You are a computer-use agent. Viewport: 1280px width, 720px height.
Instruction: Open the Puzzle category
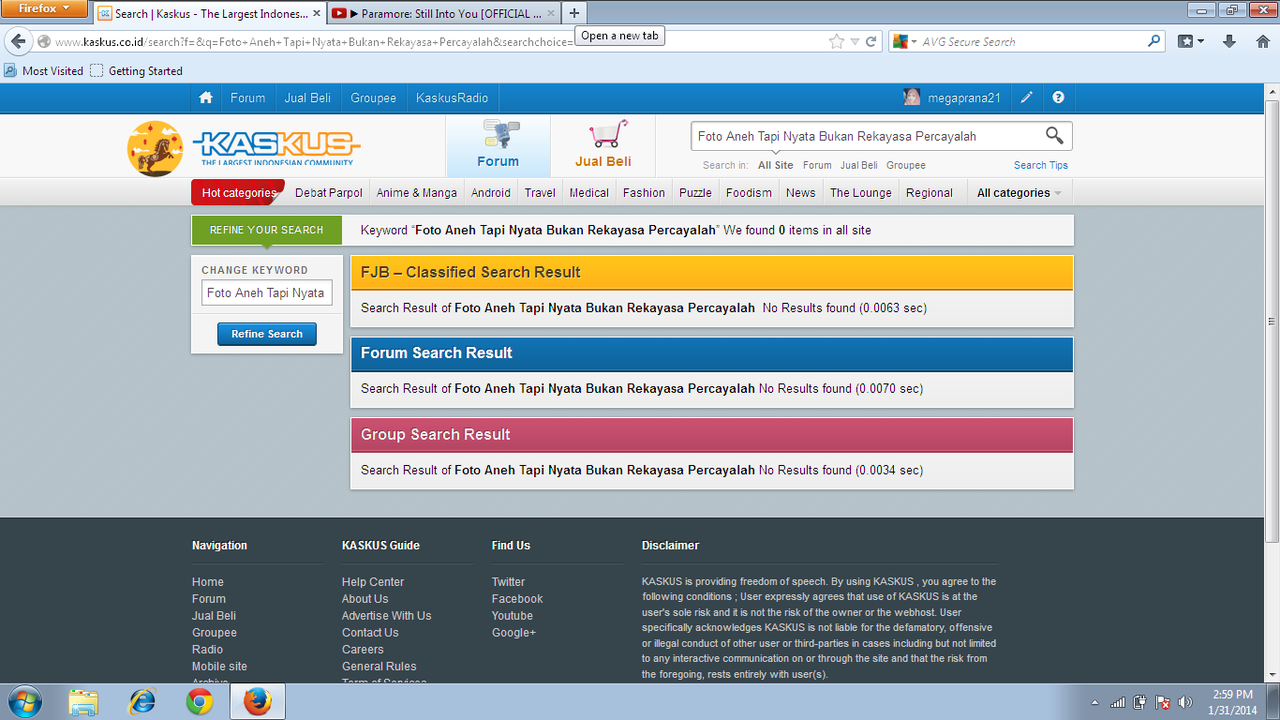[695, 193]
